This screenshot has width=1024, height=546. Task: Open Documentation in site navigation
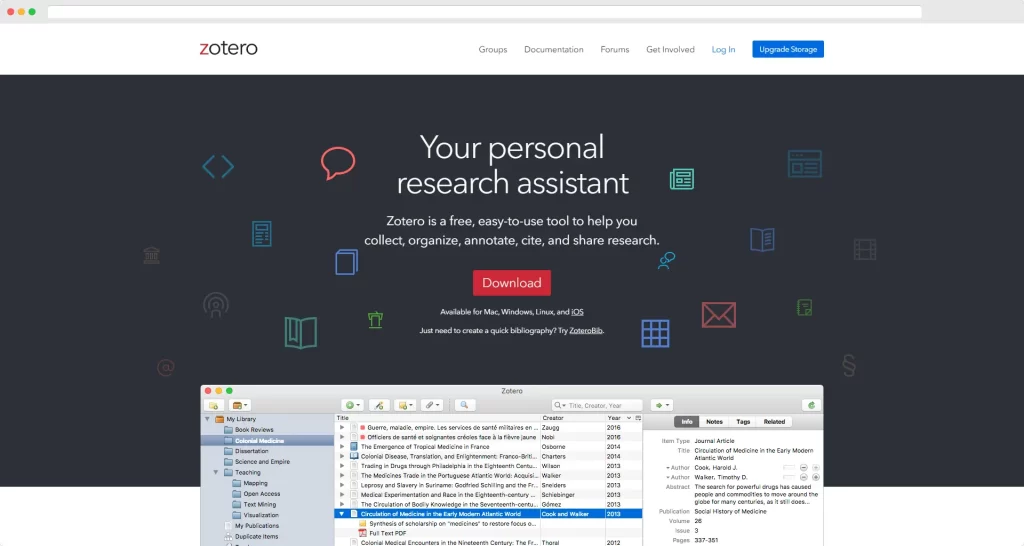pyautogui.click(x=554, y=50)
